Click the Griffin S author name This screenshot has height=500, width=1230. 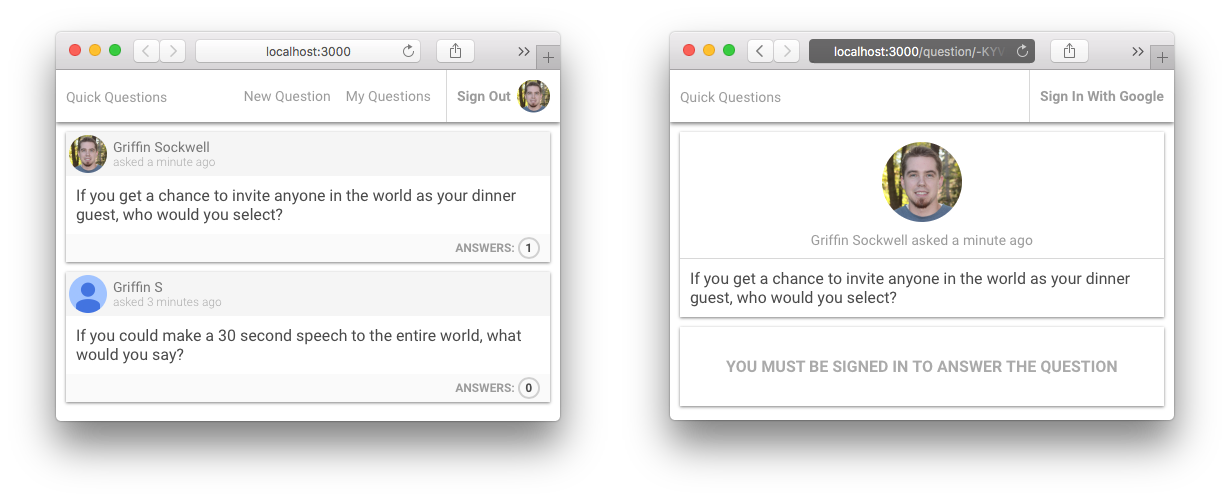138,287
